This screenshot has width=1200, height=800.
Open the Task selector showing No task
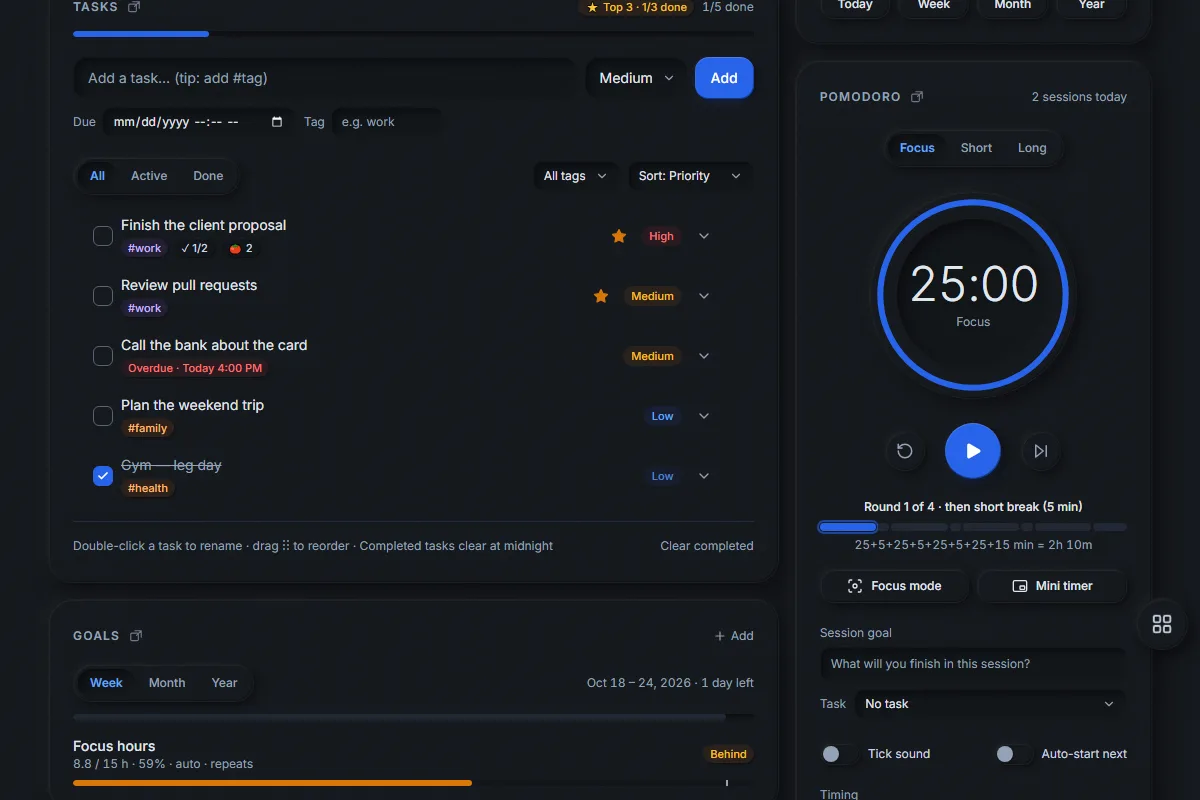(989, 704)
